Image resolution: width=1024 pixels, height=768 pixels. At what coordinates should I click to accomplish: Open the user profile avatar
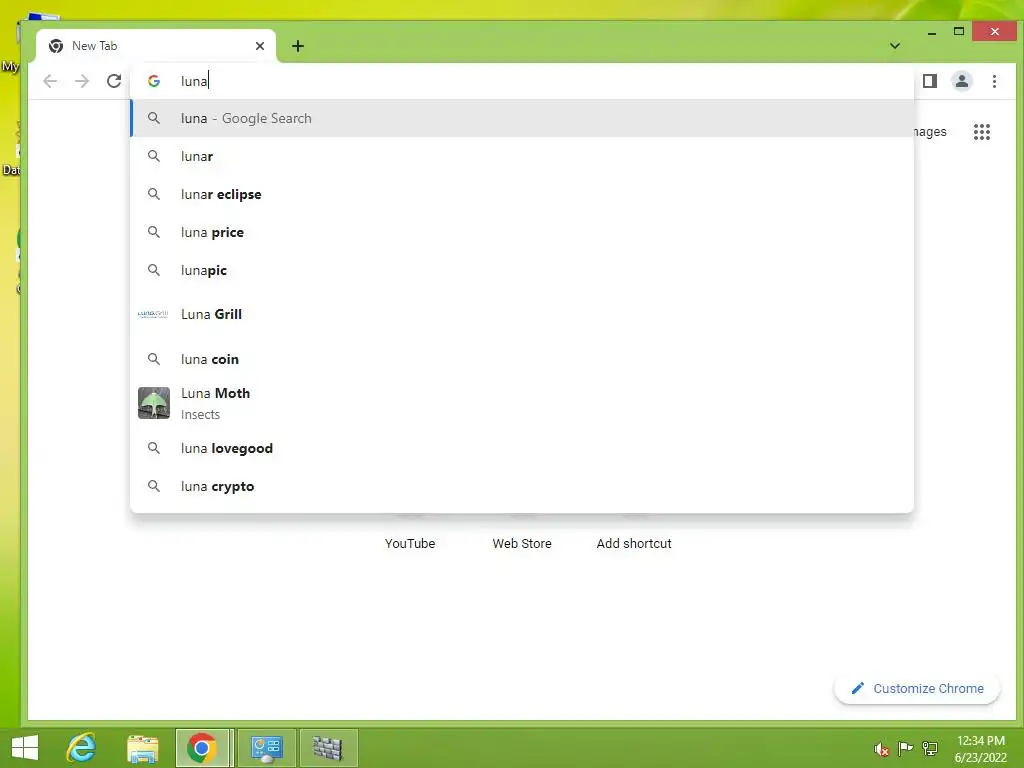(962, 81)
